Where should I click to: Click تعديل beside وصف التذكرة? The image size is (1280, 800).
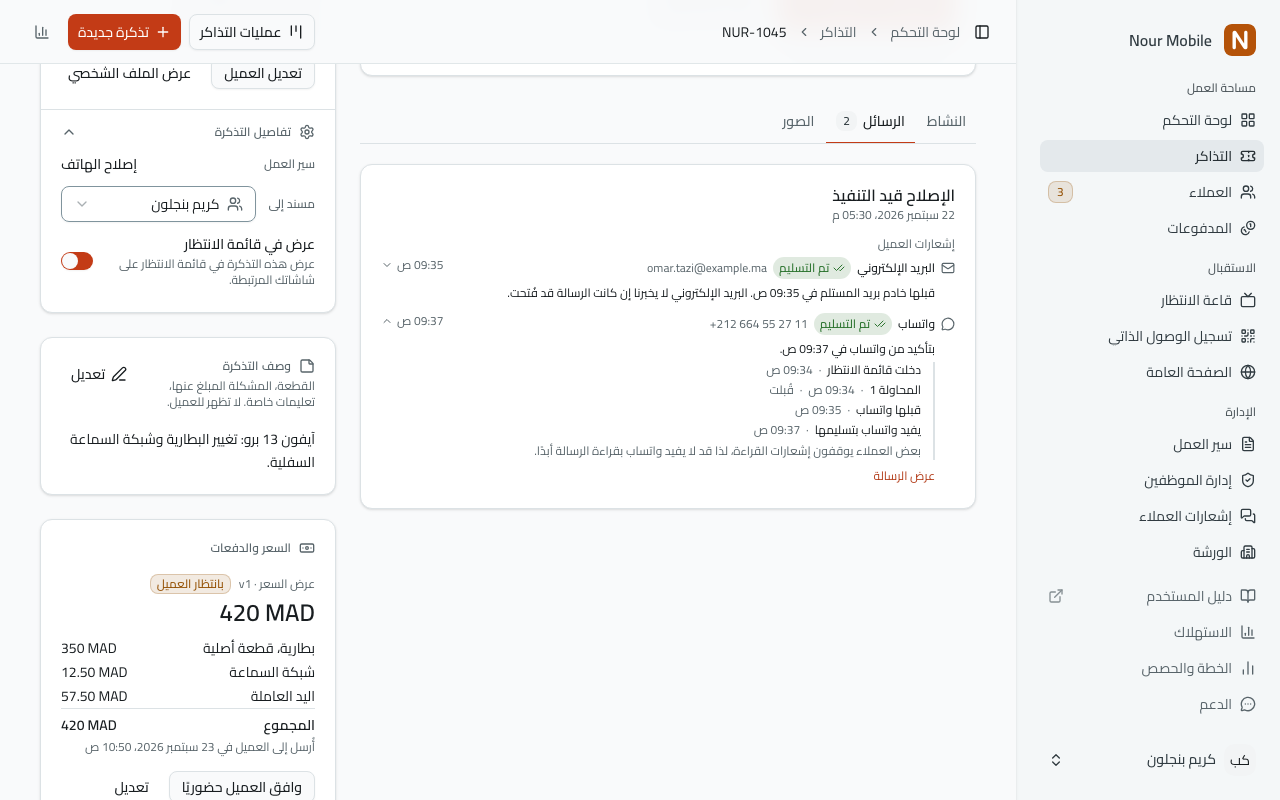tap(99, 374)
